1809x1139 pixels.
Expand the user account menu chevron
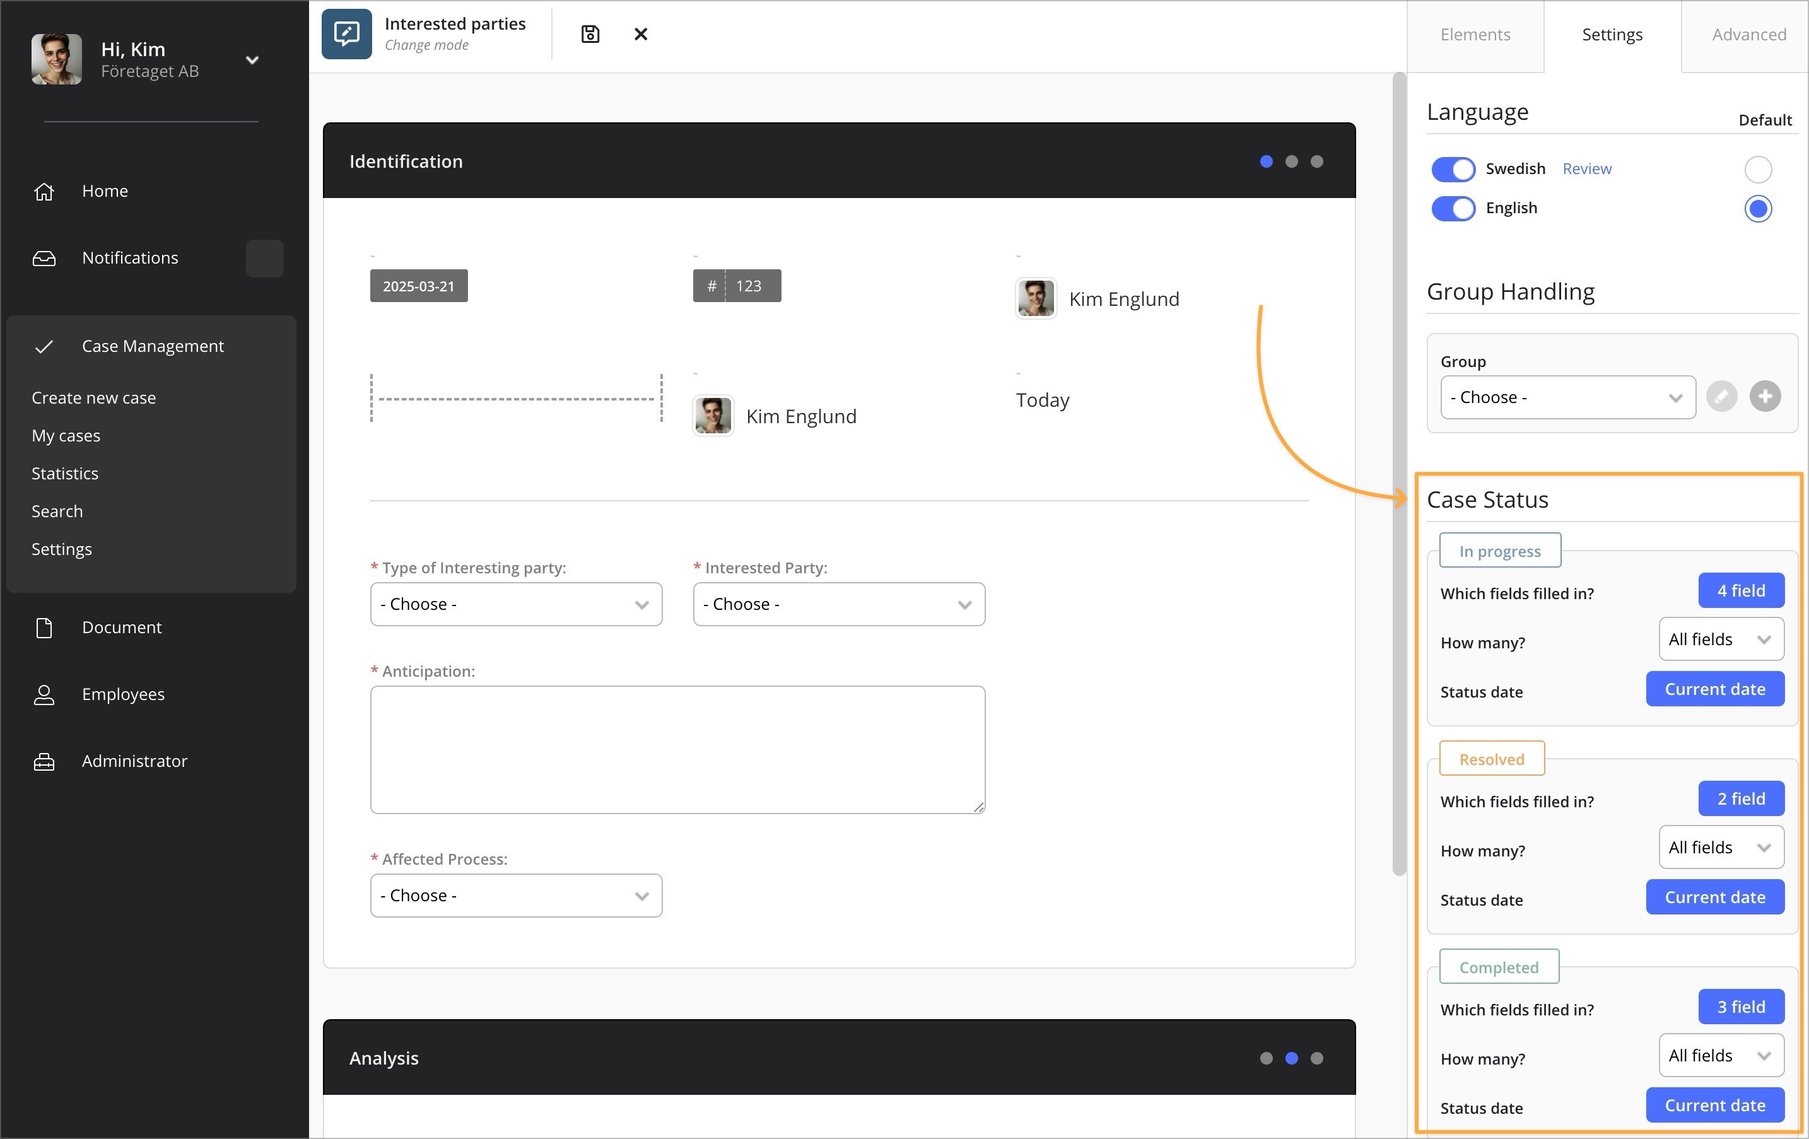252,60
